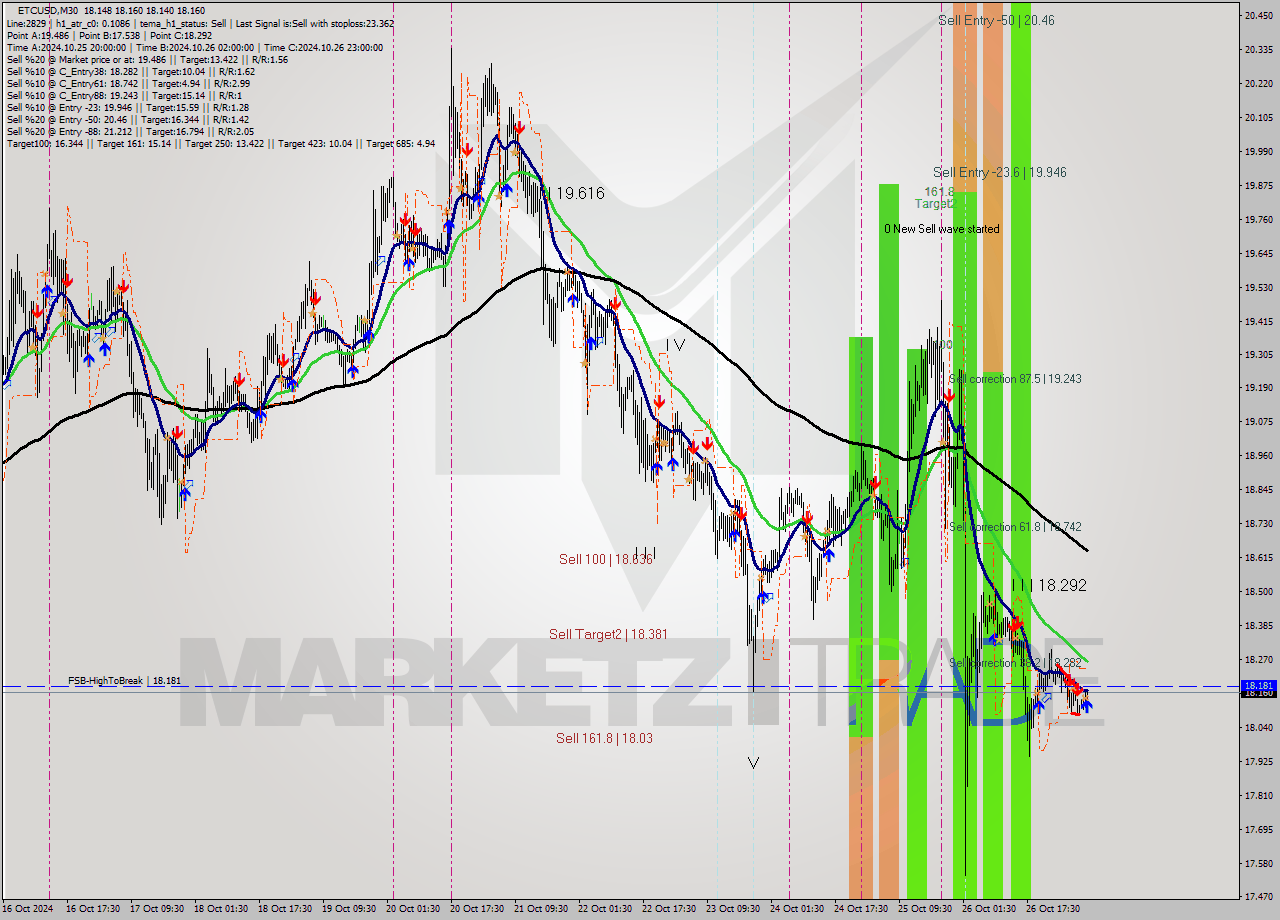Click the '17 Oct 09:30' time axis label

157,909
